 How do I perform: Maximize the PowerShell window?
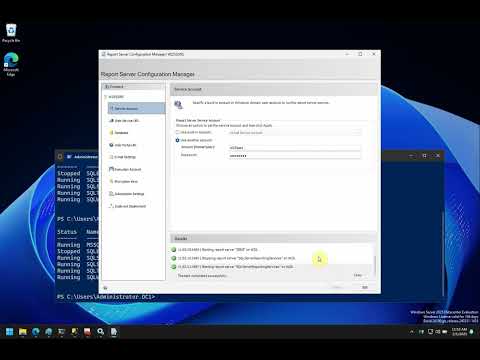tap(424, 156)
